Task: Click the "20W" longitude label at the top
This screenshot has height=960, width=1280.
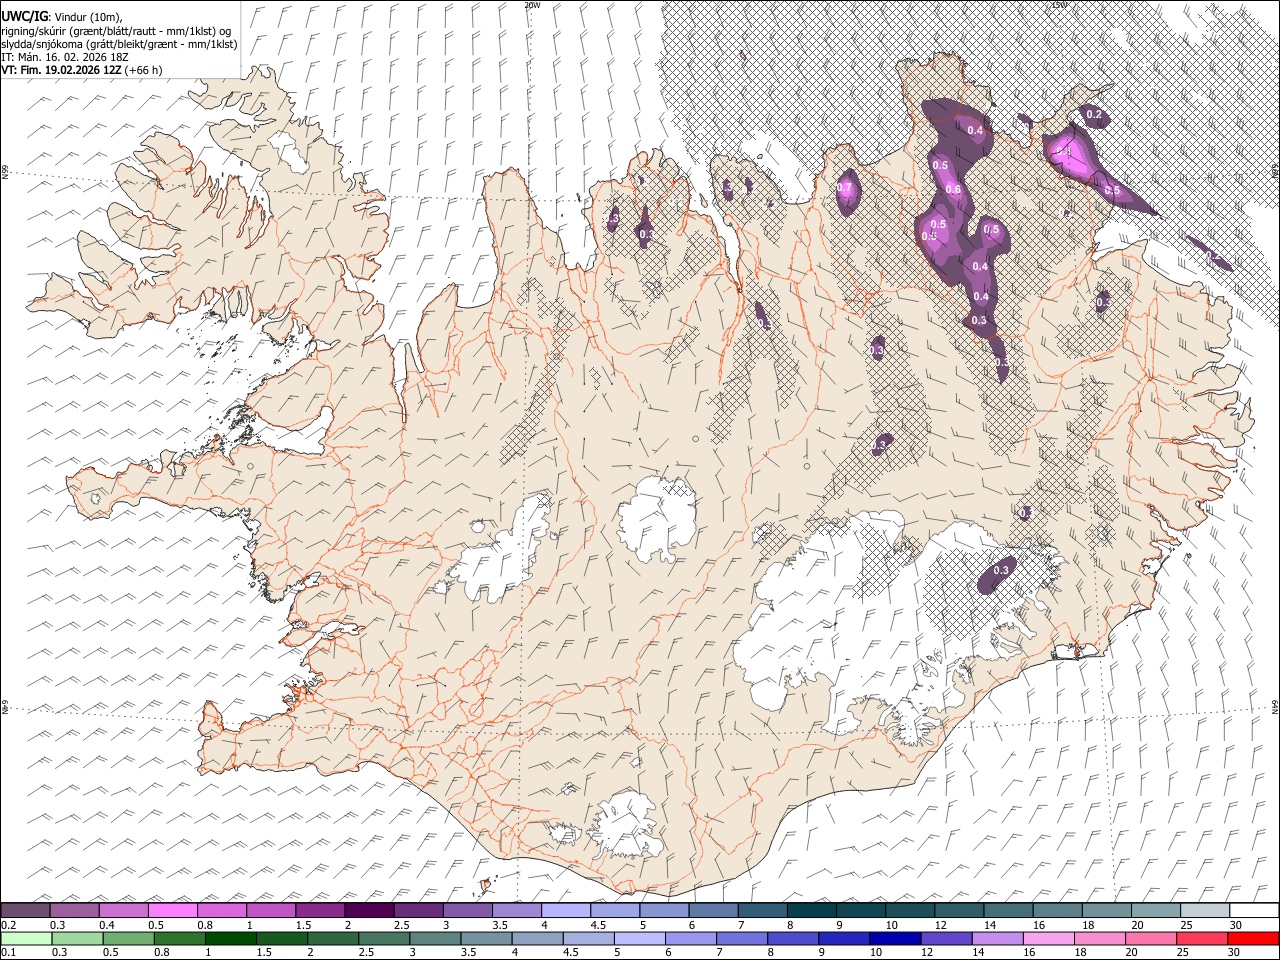Action: click(532, 5)
